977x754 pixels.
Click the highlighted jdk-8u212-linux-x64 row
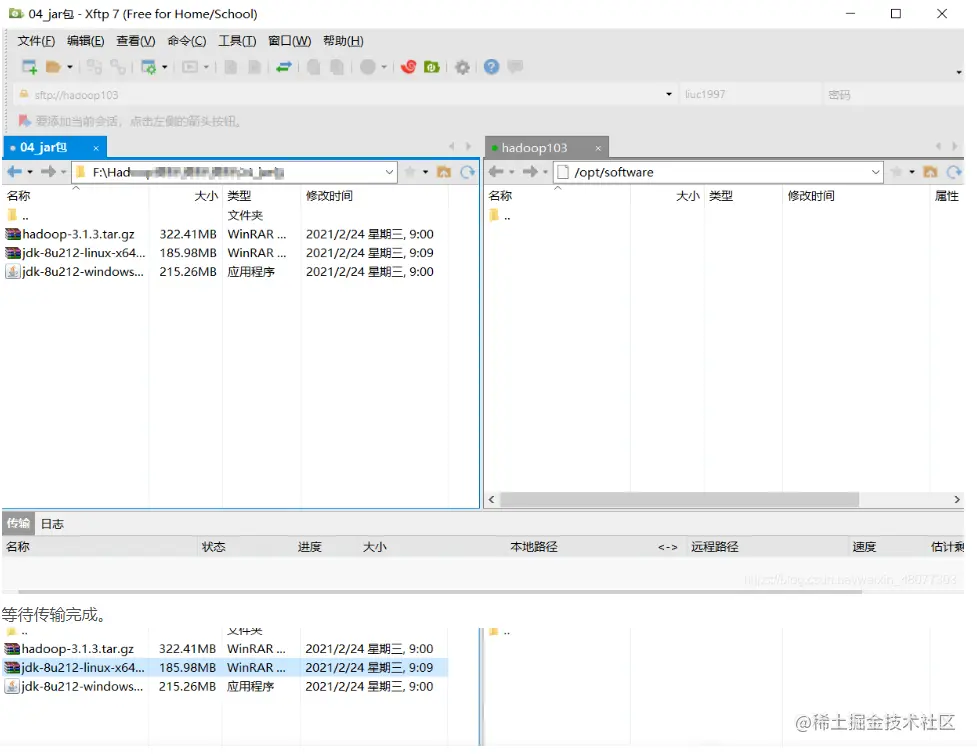click(x=225, y=668)
